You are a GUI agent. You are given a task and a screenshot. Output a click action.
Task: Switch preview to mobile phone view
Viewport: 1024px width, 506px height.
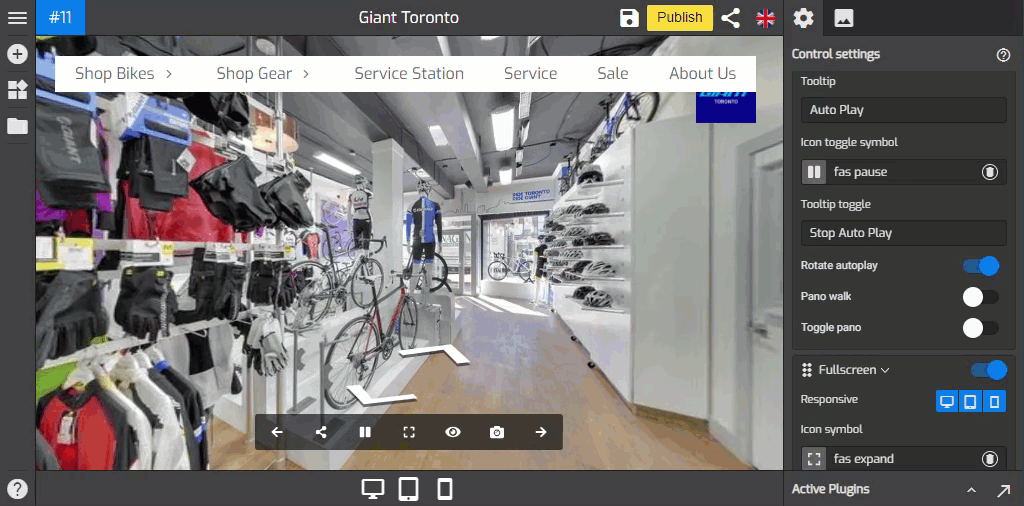click(445, 489)
